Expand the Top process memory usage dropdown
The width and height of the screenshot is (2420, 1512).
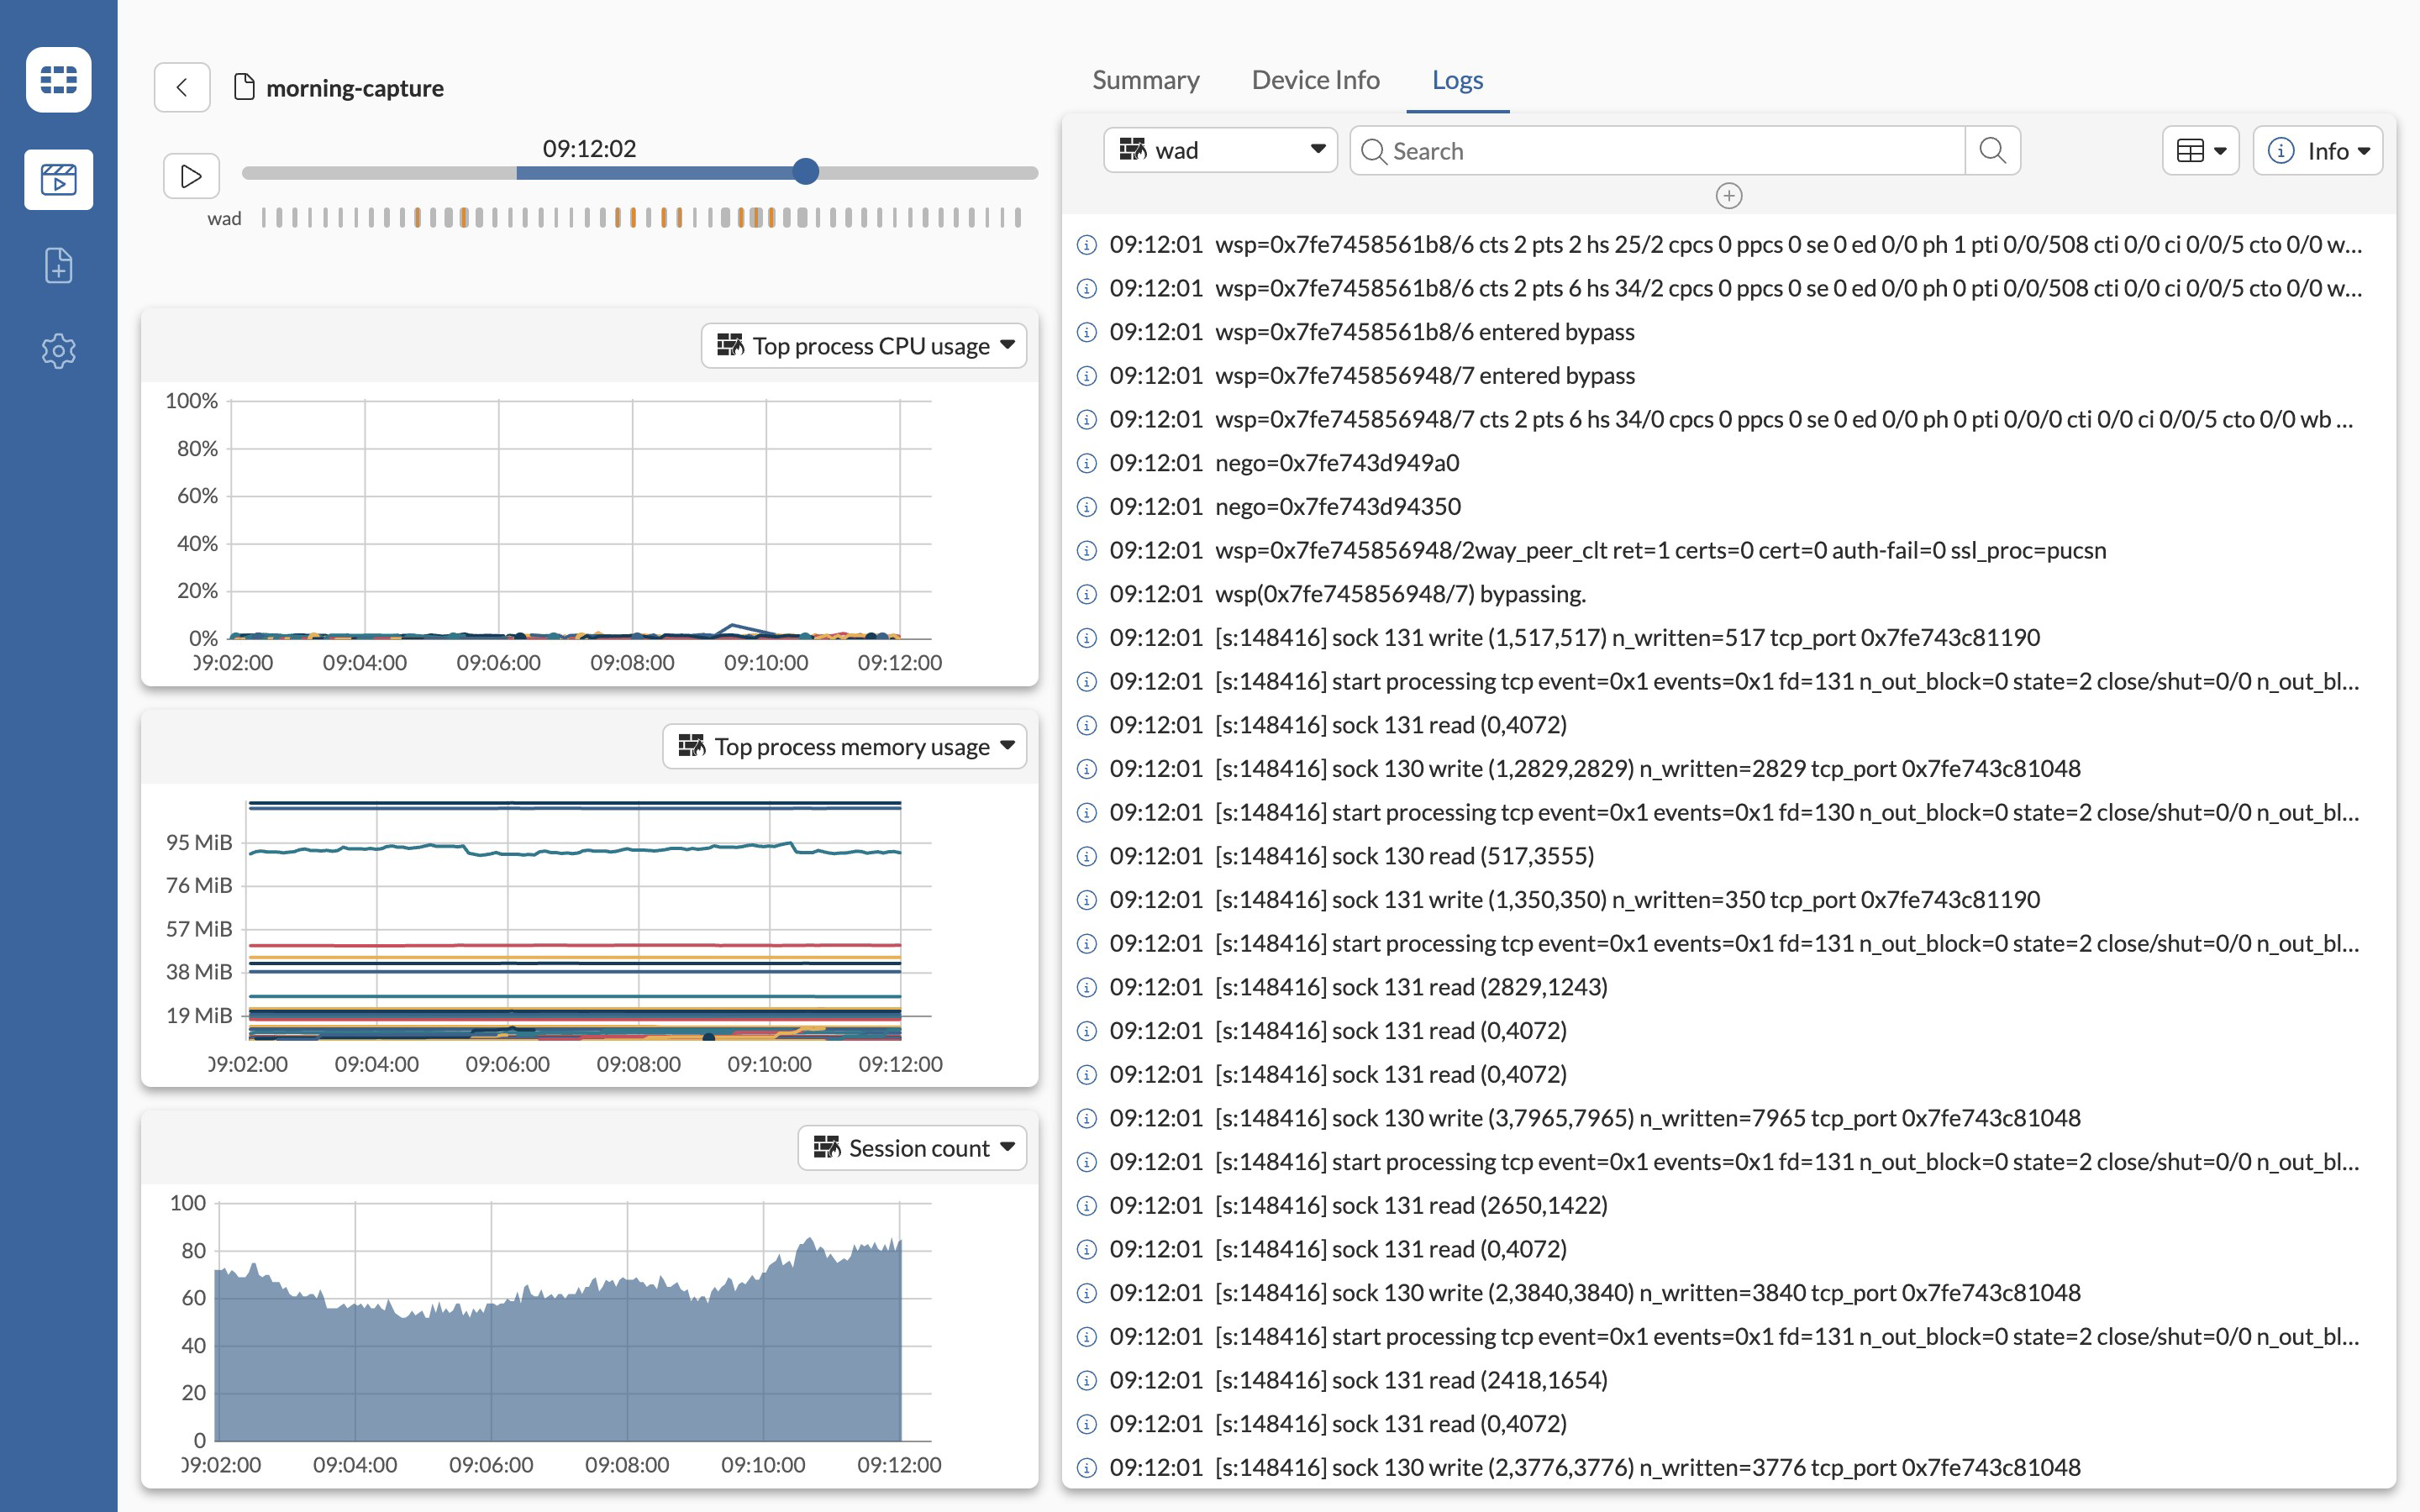1009,746
